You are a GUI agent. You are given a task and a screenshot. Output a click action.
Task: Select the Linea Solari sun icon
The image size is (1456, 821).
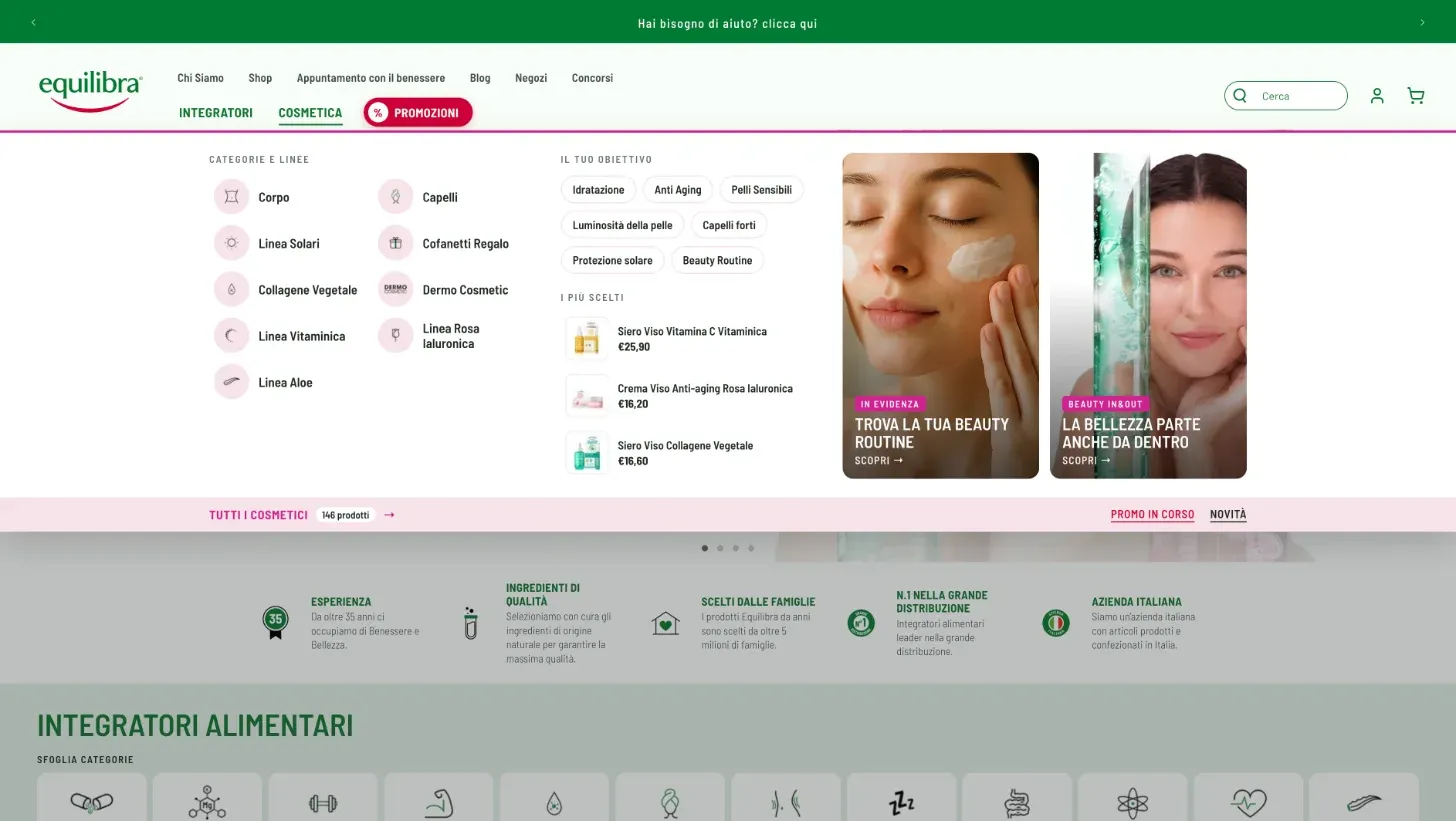(231, 243)
